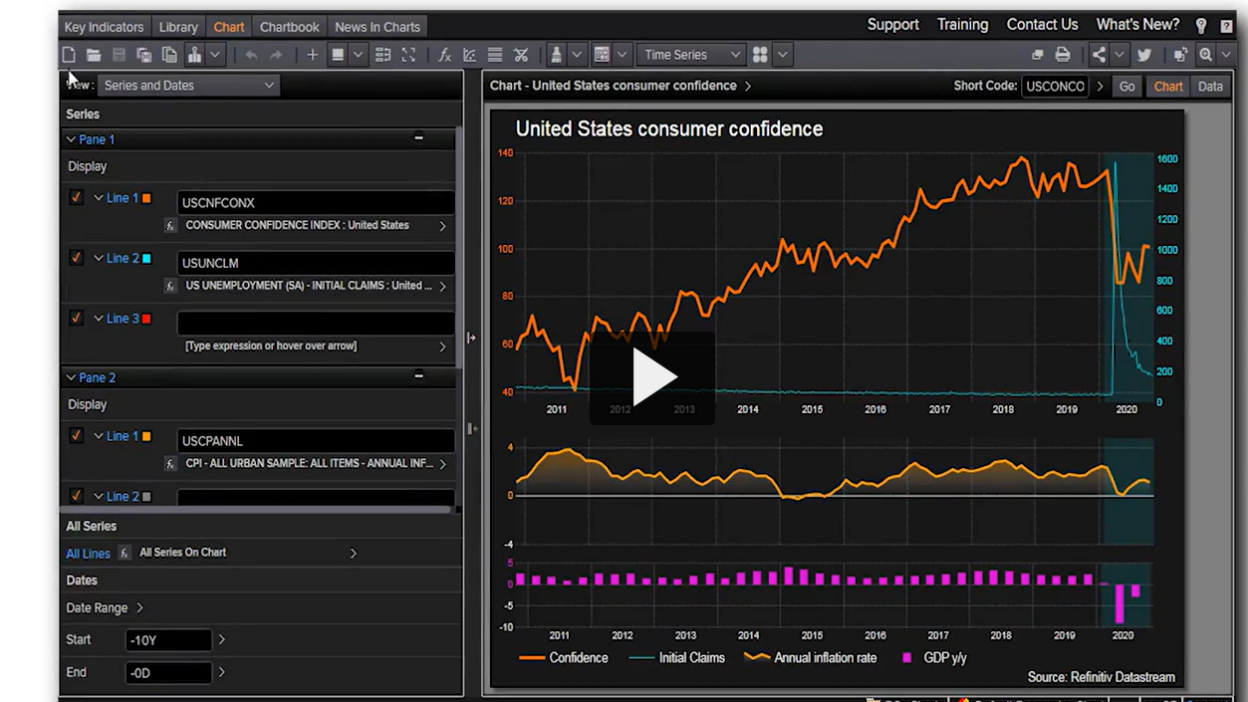Click the share icon in the toolbar
This screenshot has width=1248, height=702.
tap(1099, 55)
